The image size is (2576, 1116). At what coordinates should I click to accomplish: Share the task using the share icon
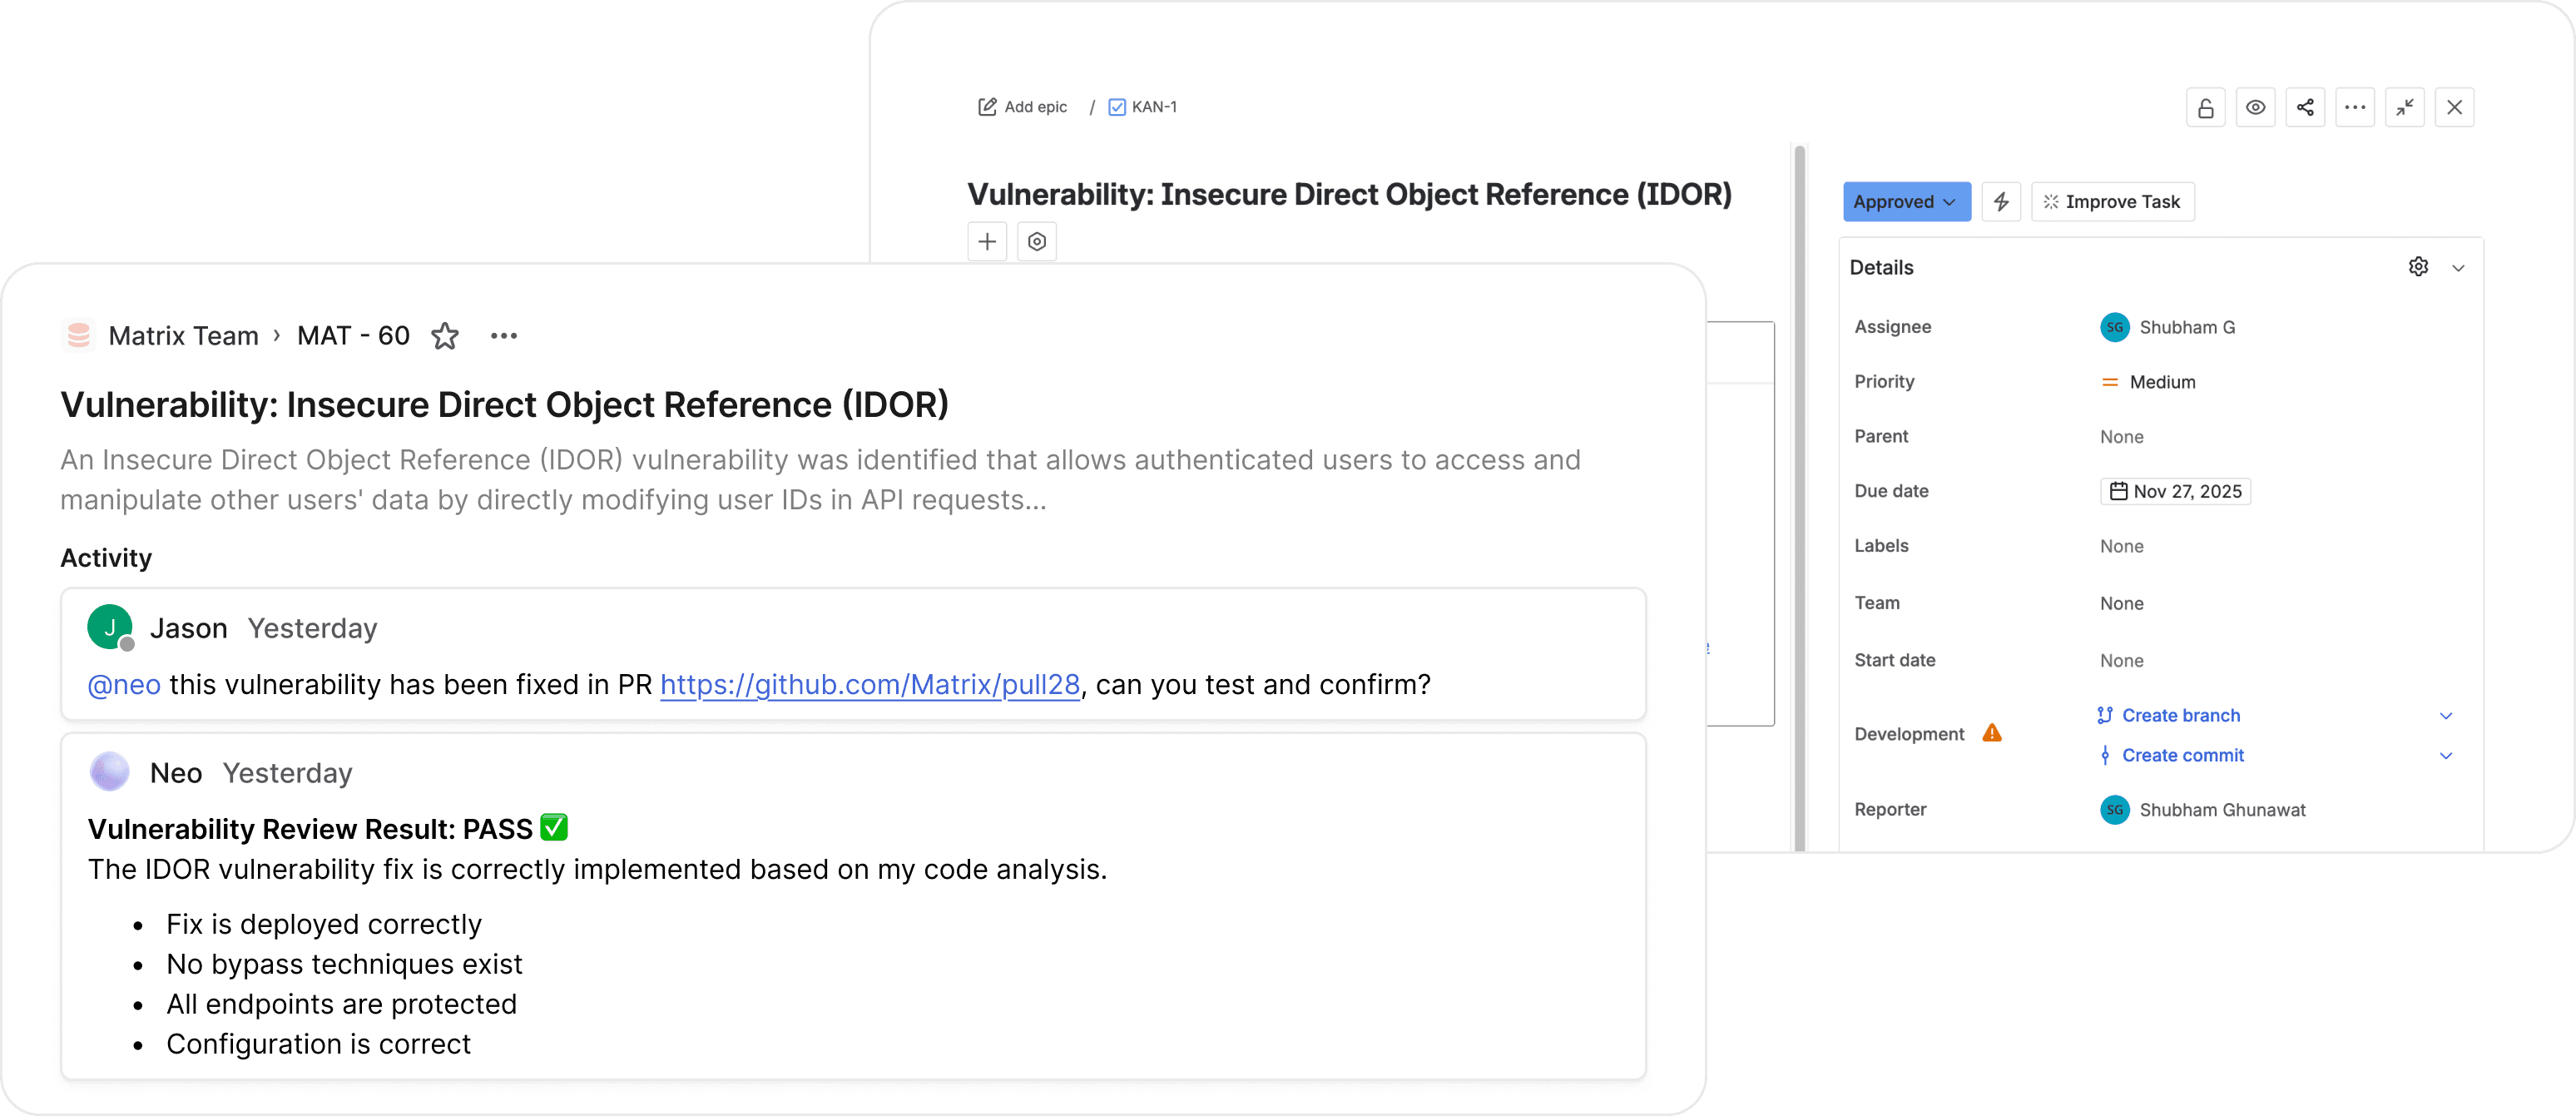[x=2306, y=107]
